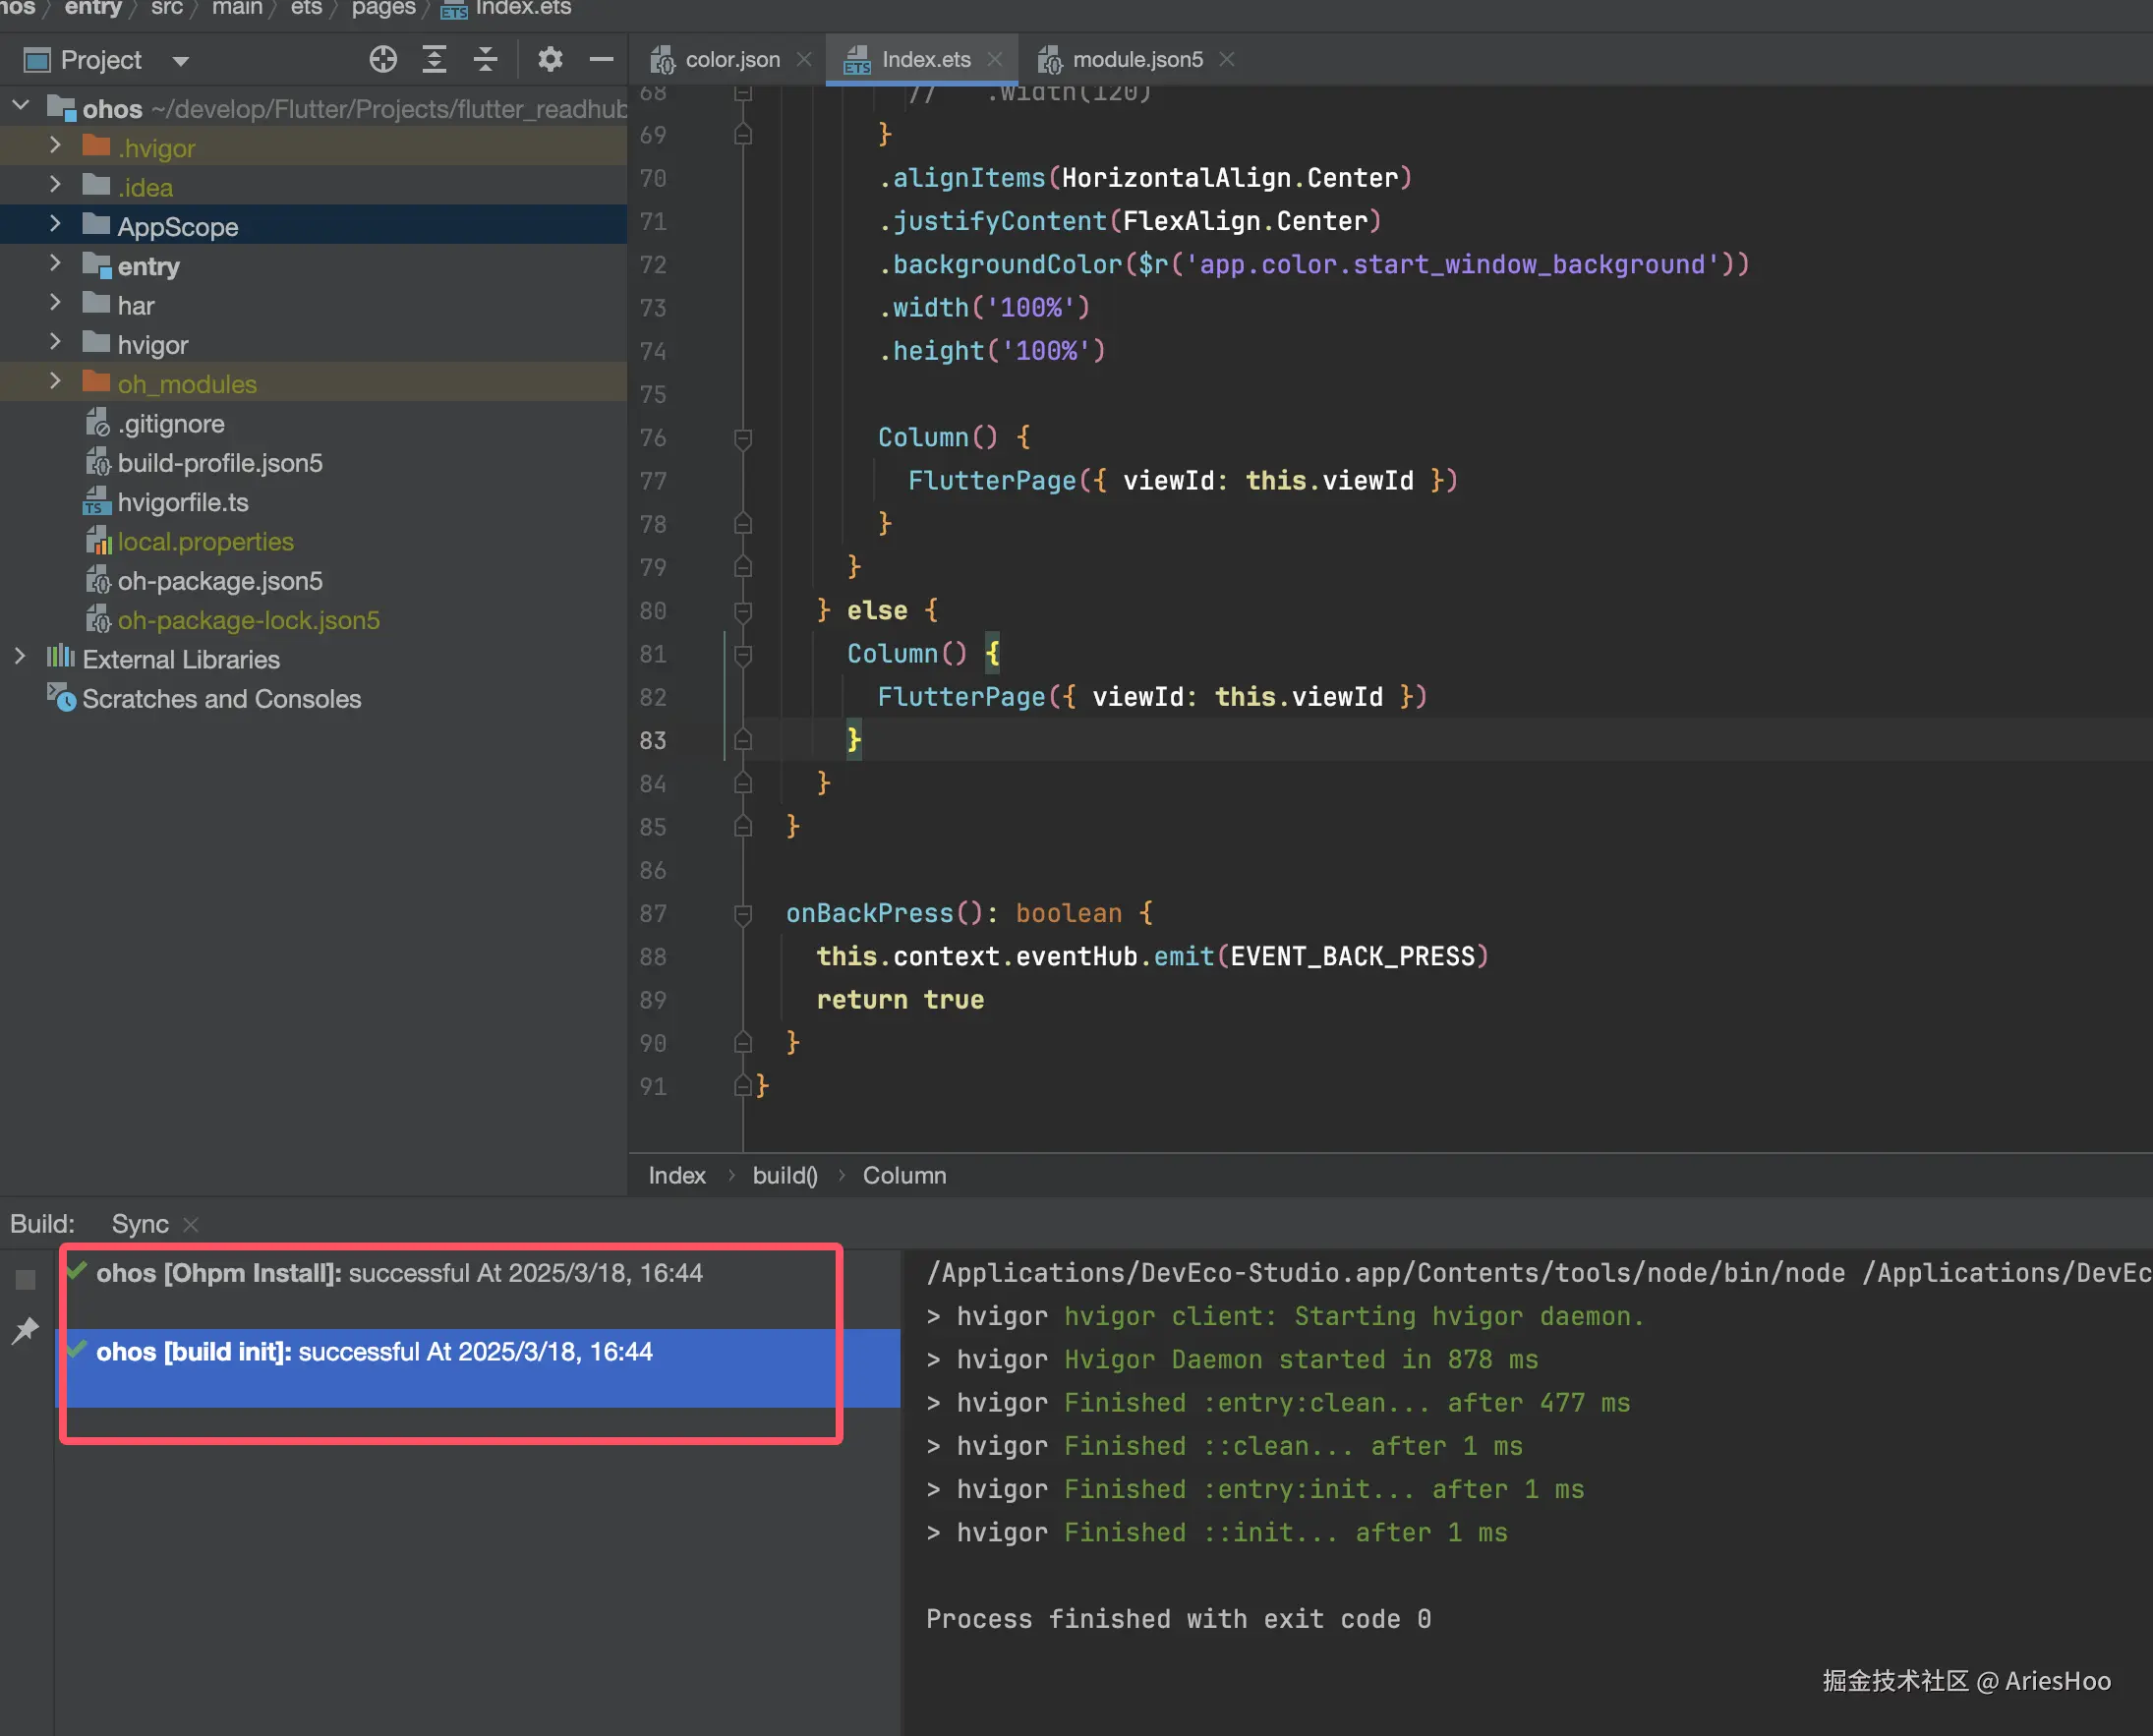Viewport: 2153px width, 1736px height.
Task: Click the Expand All icon in Project panel
Action: pyautogui.click(x=434, y=60)
